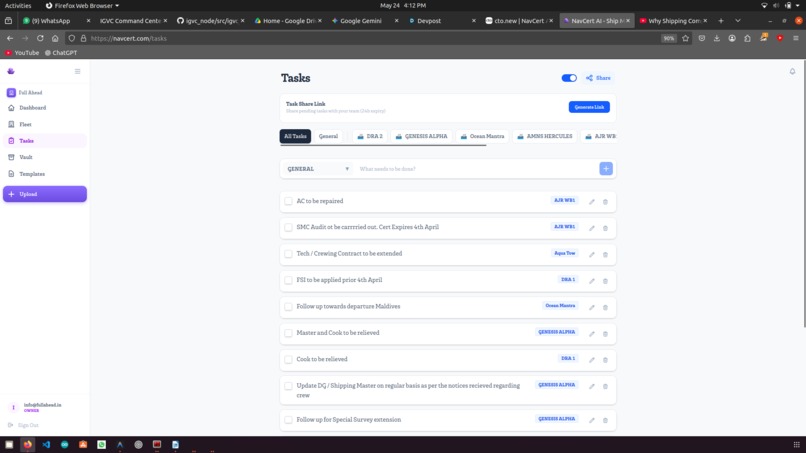The height and width of the screenshot is (453, 806).
Task: Delete the Follow up towards departure Maldives task
Action: [x=605, y=307]
